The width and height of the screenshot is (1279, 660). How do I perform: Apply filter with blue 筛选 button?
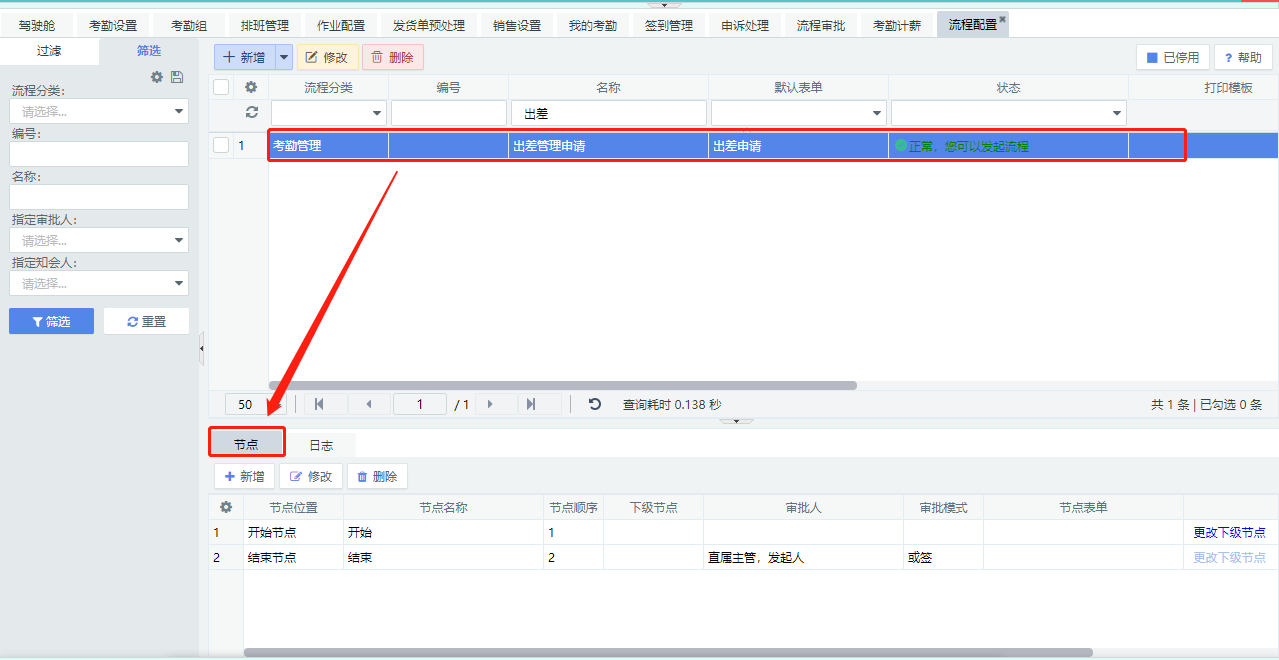point(51,321)
